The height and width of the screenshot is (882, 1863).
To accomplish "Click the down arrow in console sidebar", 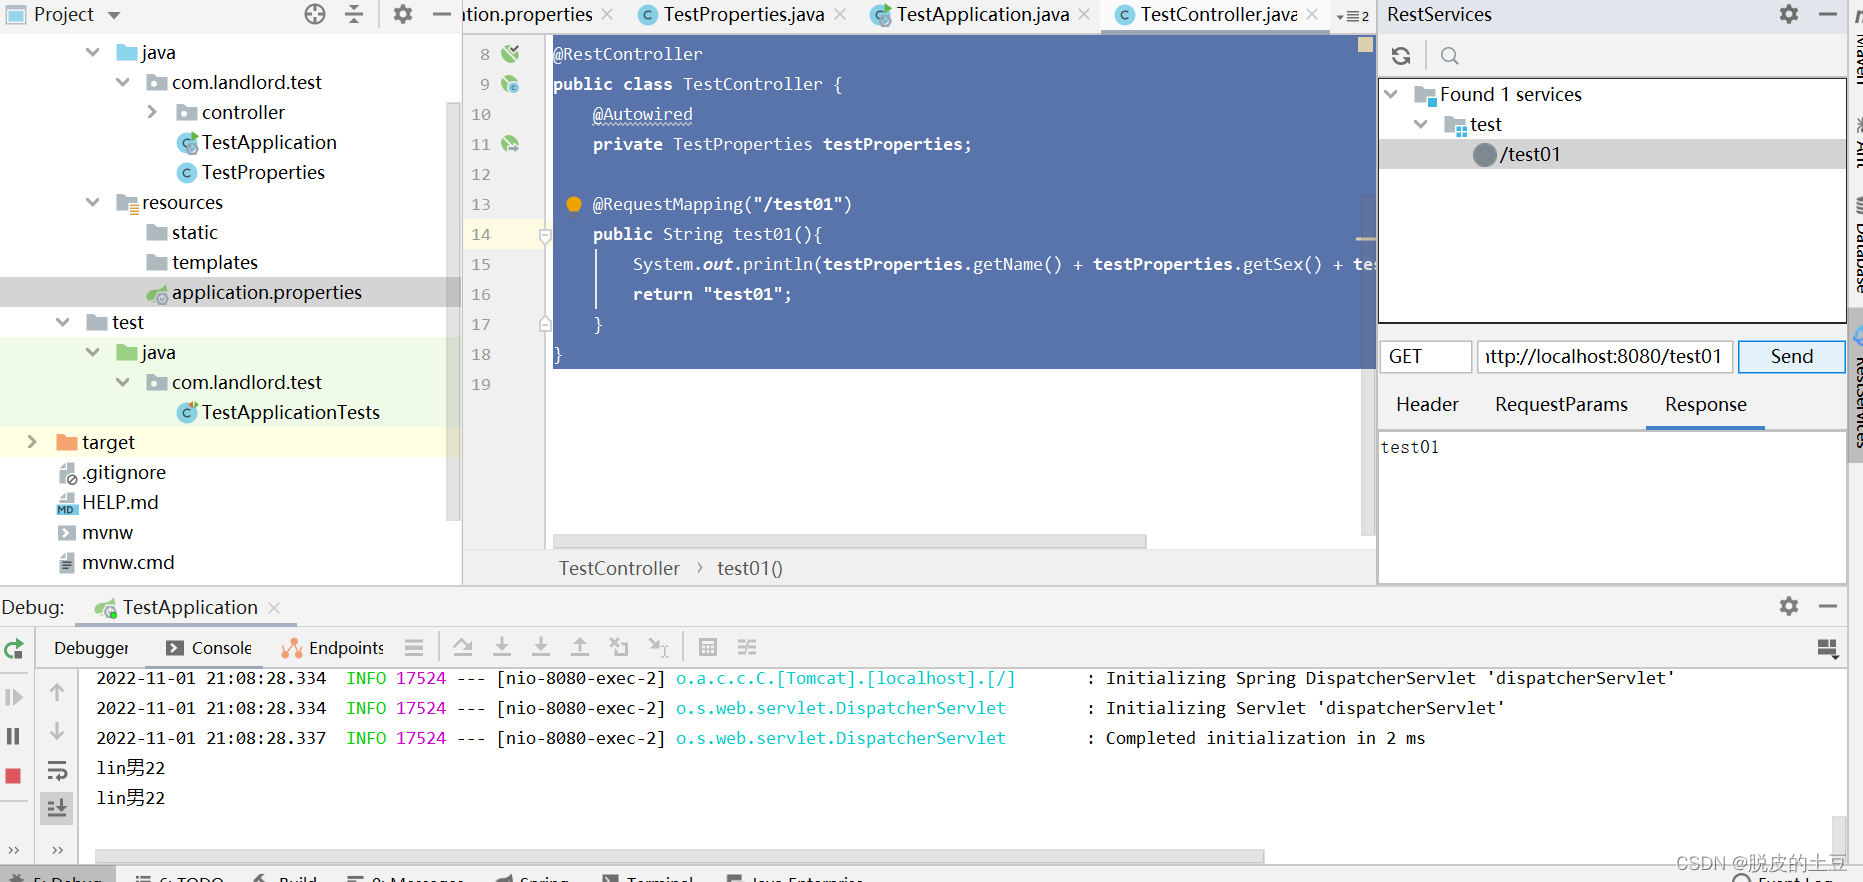I will click(57, 732).
